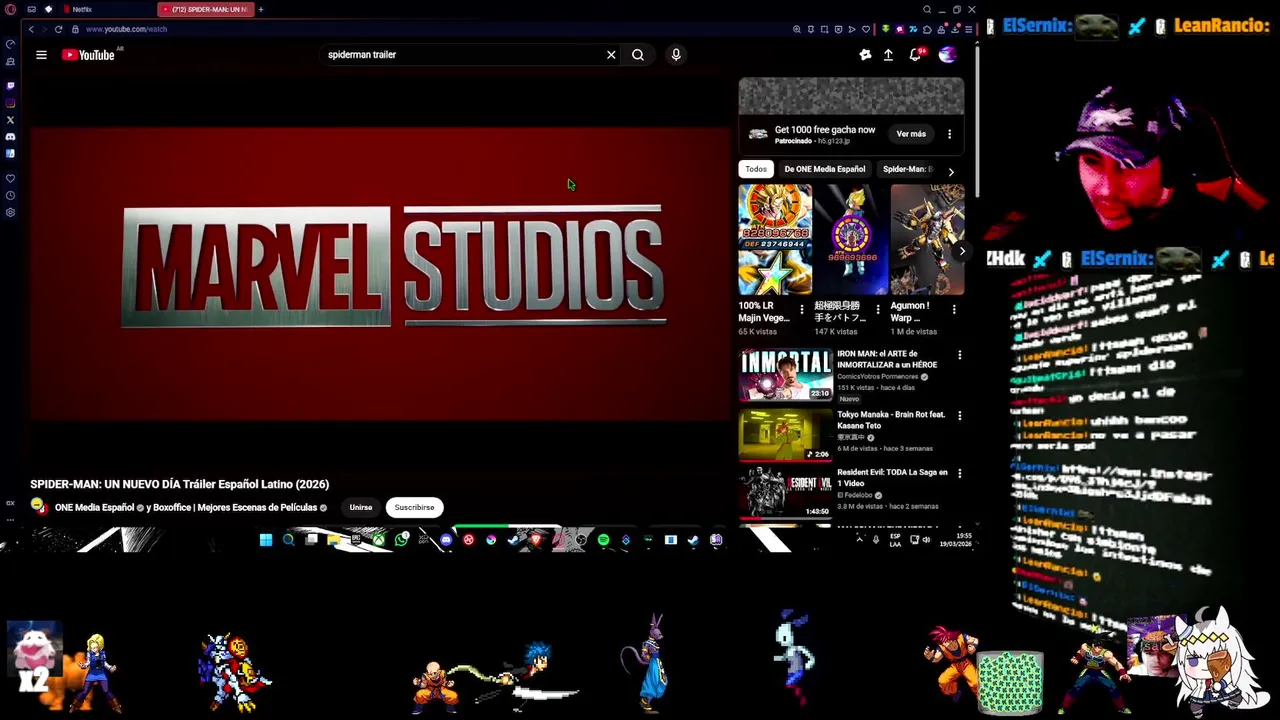Open Twitch in the Opera sidebar
The height and width of the screenshot is (720, 1280).
[10, 86]
